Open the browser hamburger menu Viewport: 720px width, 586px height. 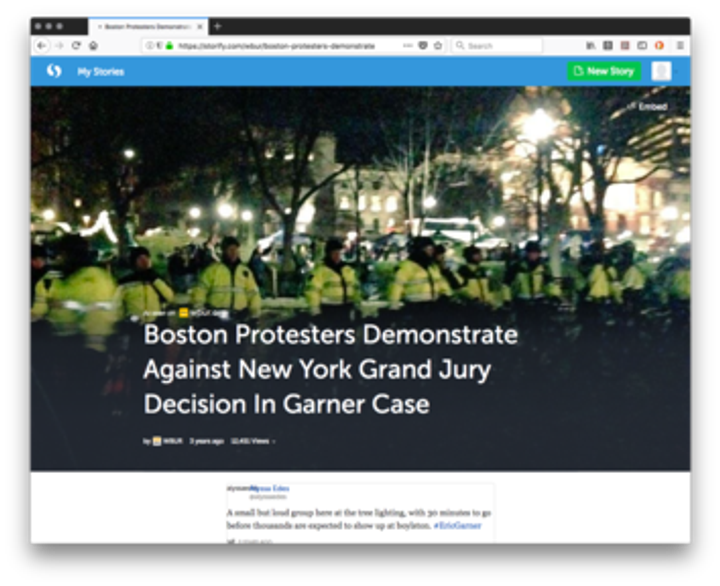click(680, 45)
